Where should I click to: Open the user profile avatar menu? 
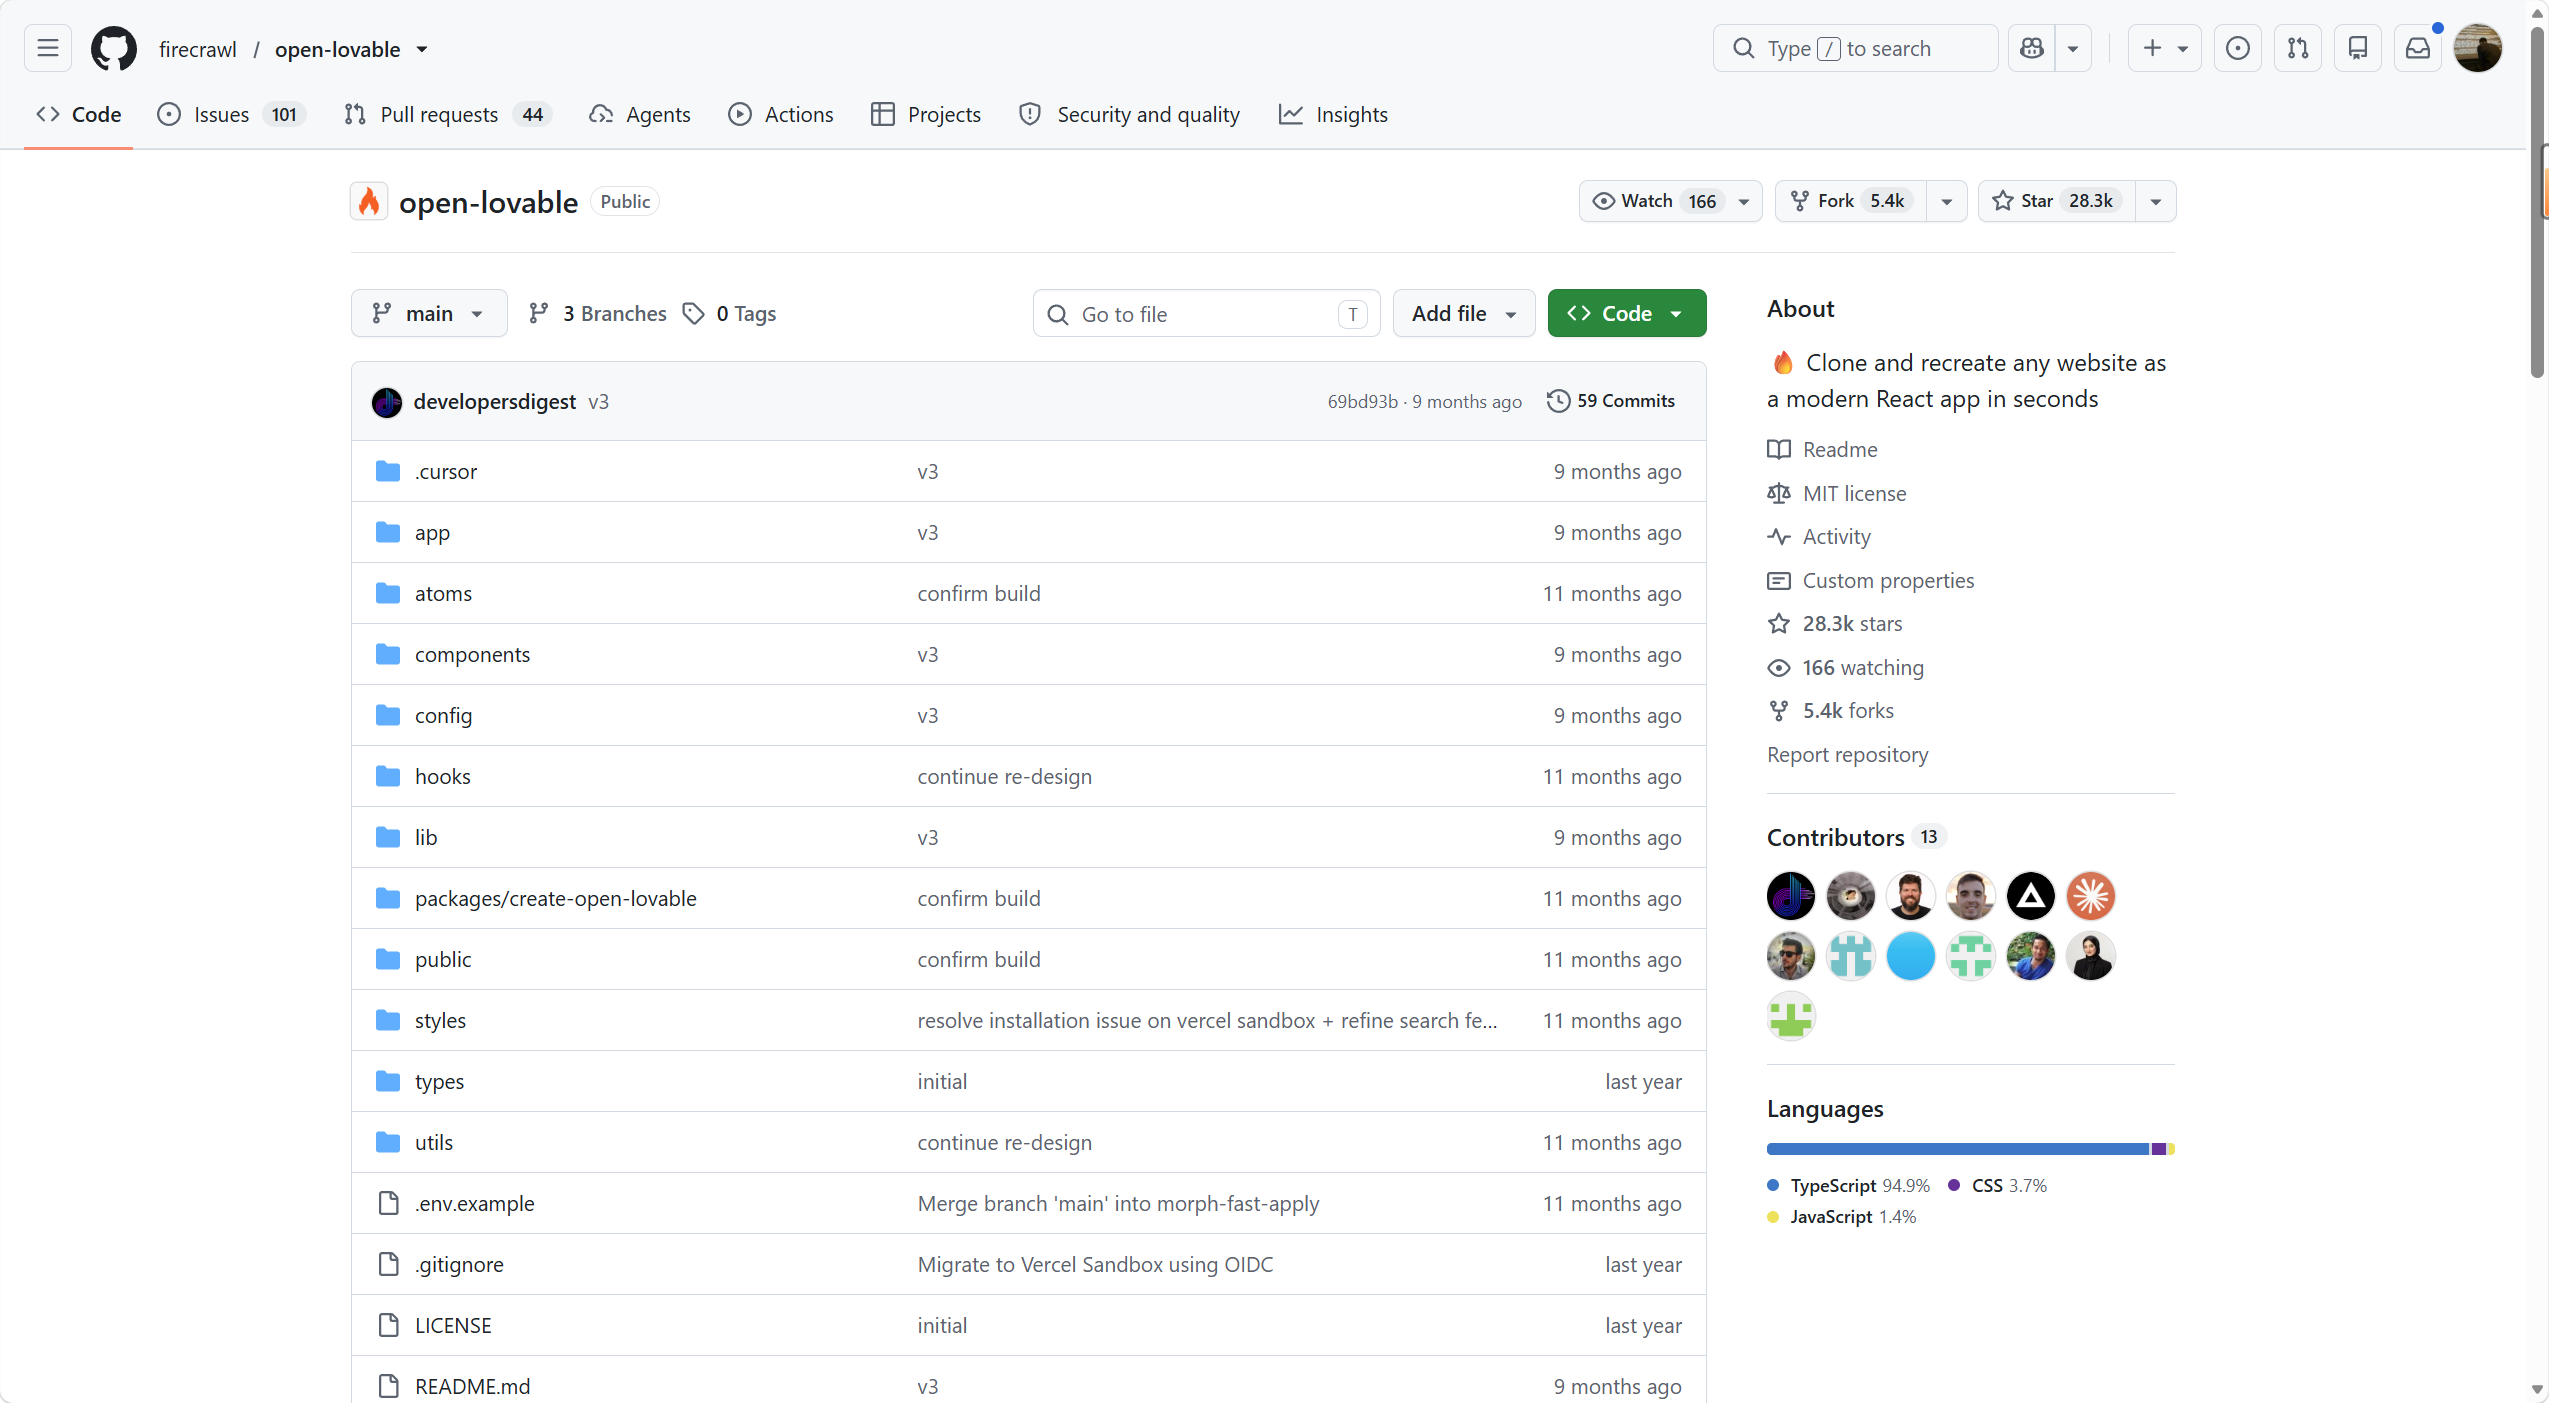2478,48
